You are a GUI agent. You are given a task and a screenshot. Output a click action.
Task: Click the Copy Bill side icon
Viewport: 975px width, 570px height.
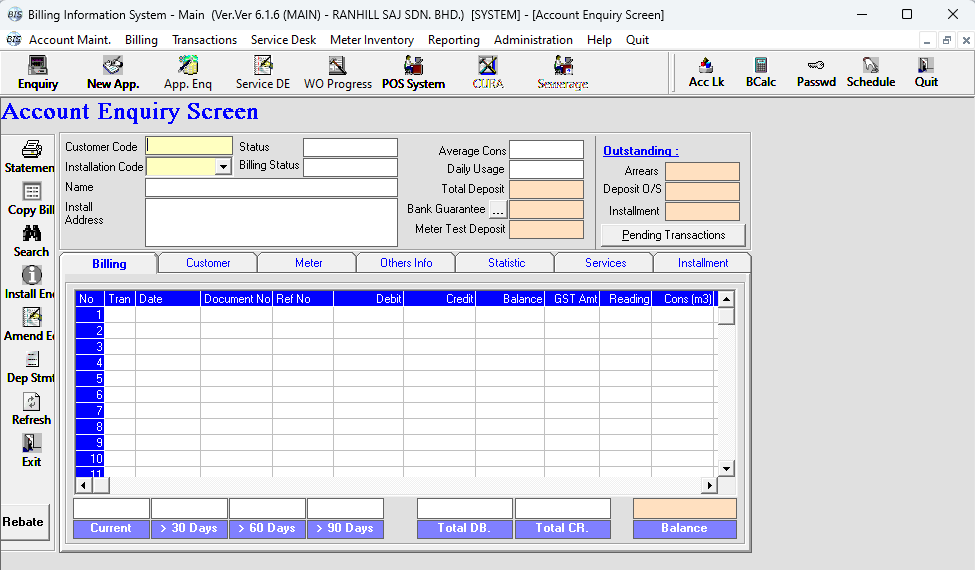coord(31,199)
